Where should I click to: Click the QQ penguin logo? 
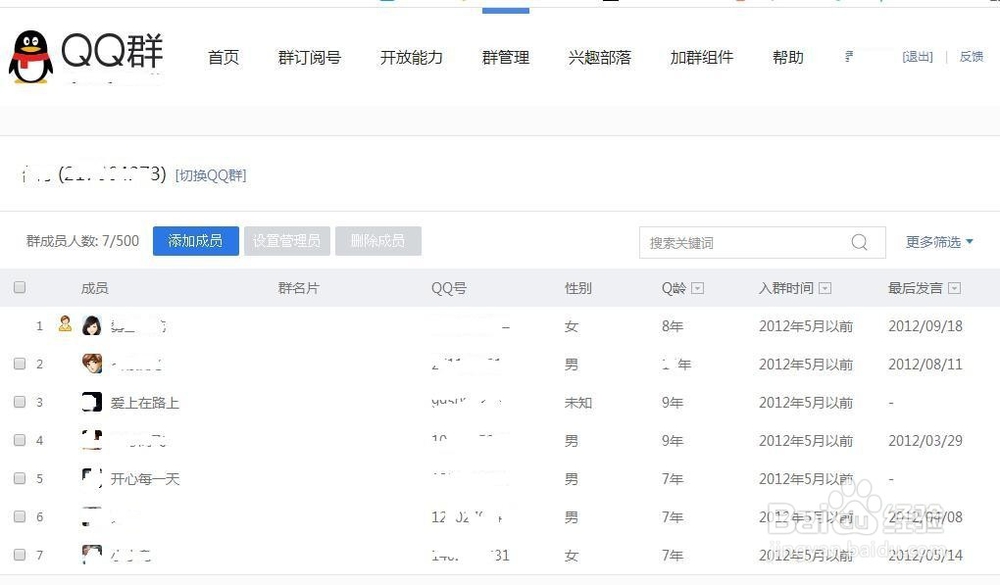click(30, 57)
